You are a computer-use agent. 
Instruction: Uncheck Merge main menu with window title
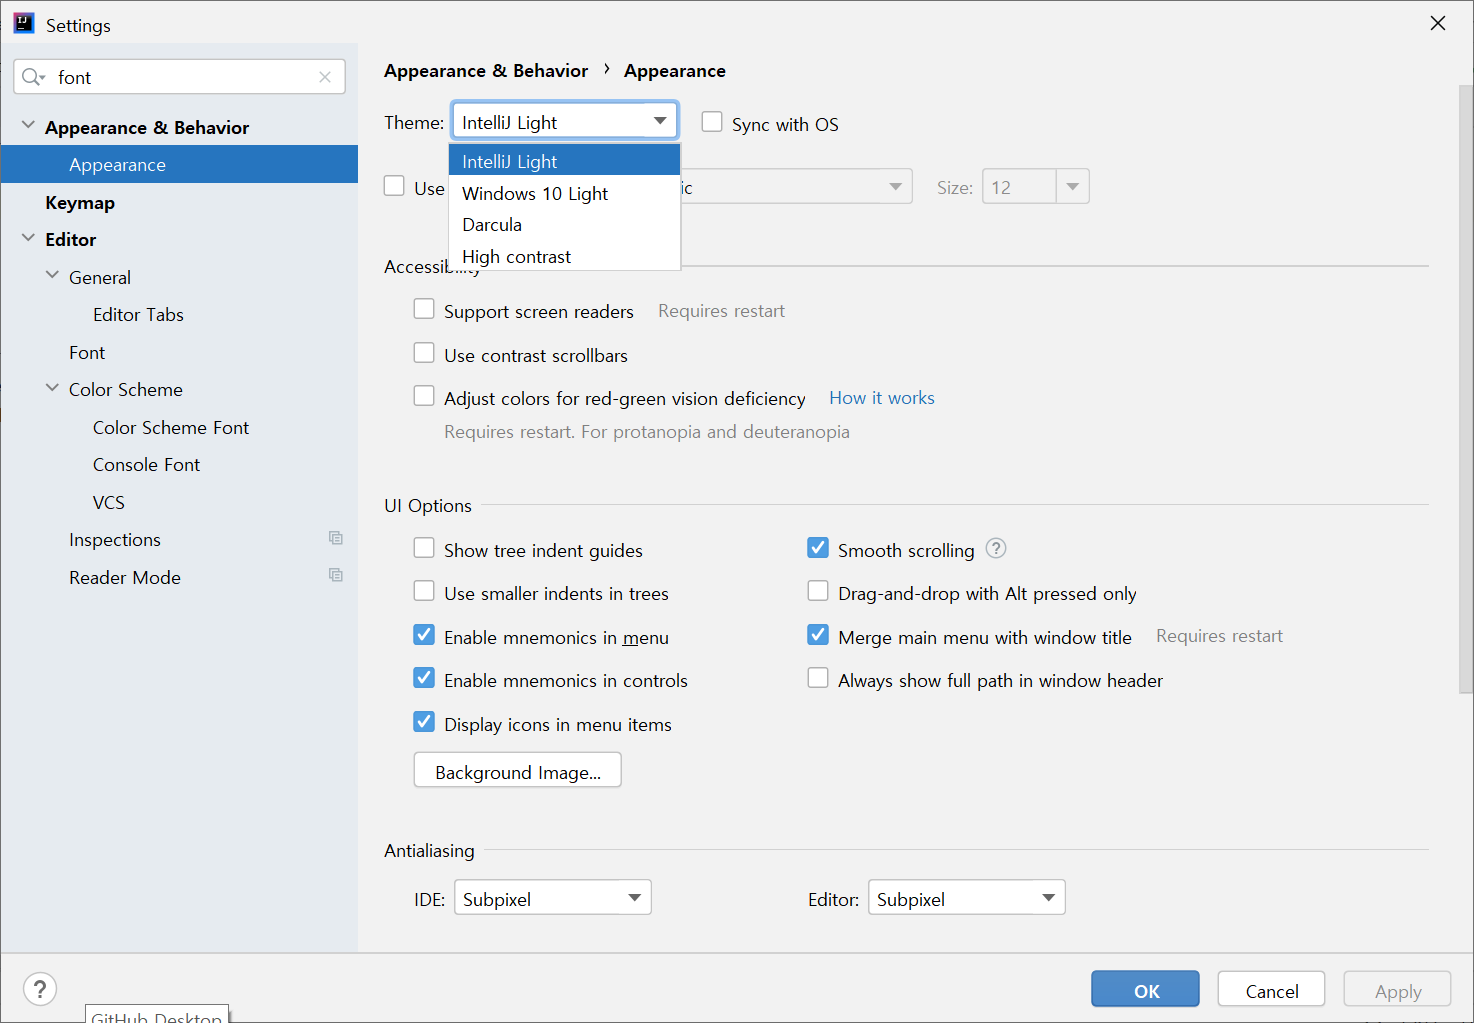pyautogui.click(x=818, y=635)
